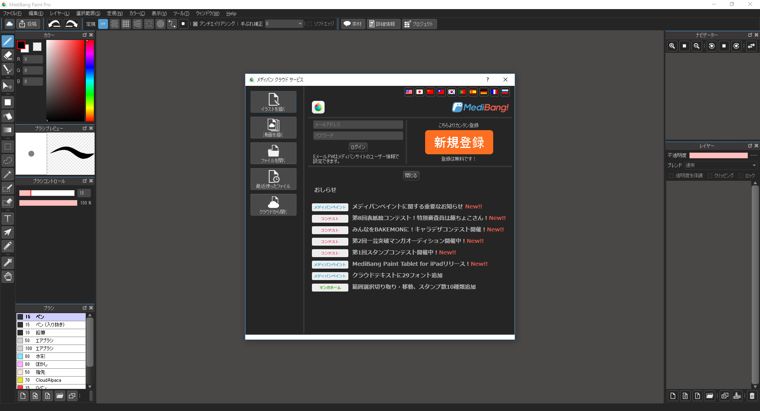
Task: Open recently used files in dialog
Action: (x=273, y=179)
